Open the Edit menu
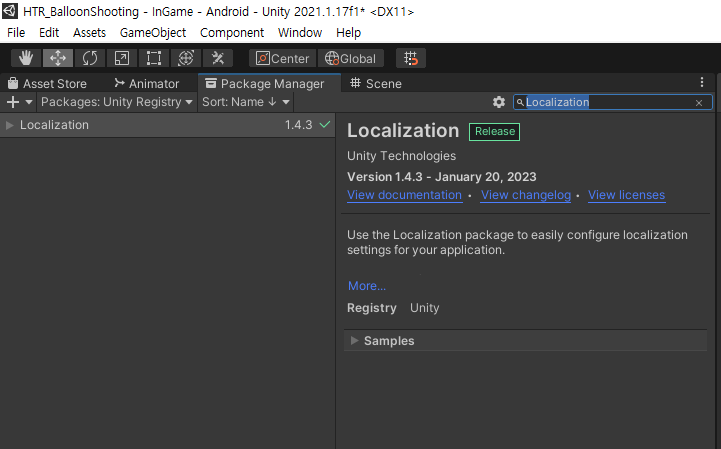Image resolution: width=721 pixels, height=449 pixels. (x=49, y=33)
